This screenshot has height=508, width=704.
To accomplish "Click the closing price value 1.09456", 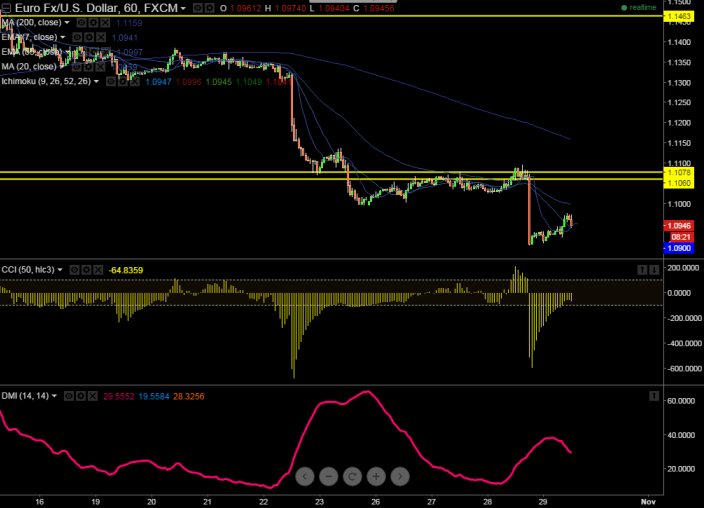I will [x=378, y=9].
